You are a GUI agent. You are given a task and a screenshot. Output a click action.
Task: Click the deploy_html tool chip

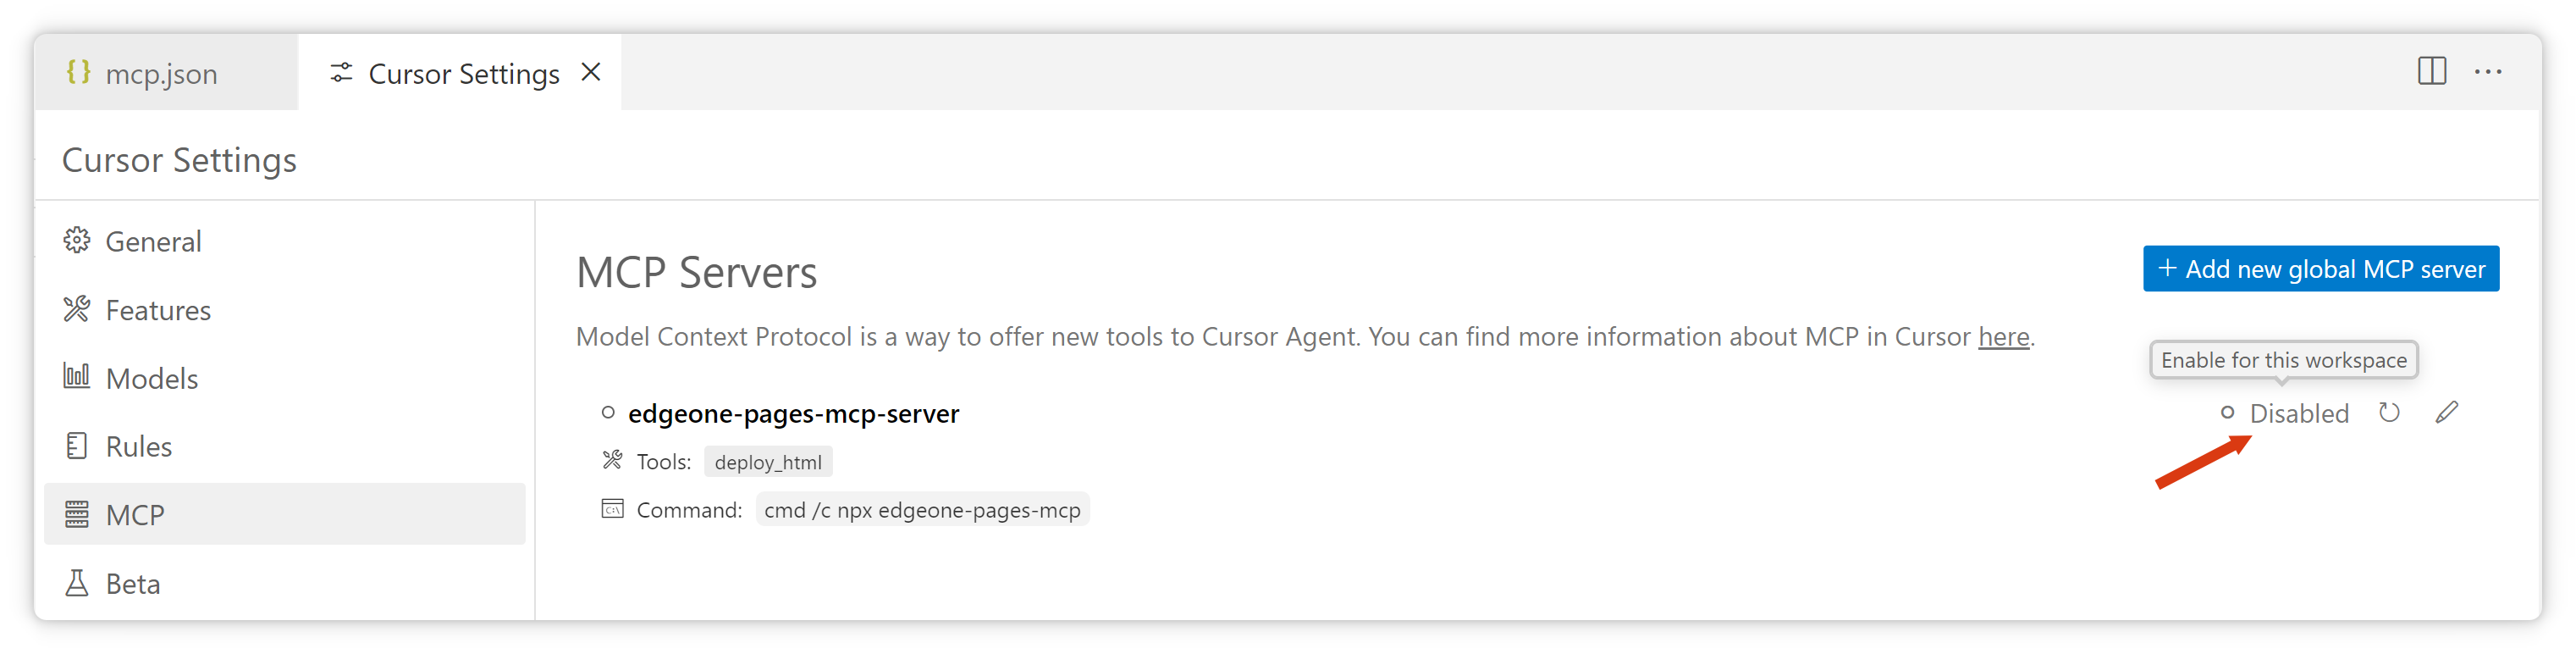tap(768, 462)
